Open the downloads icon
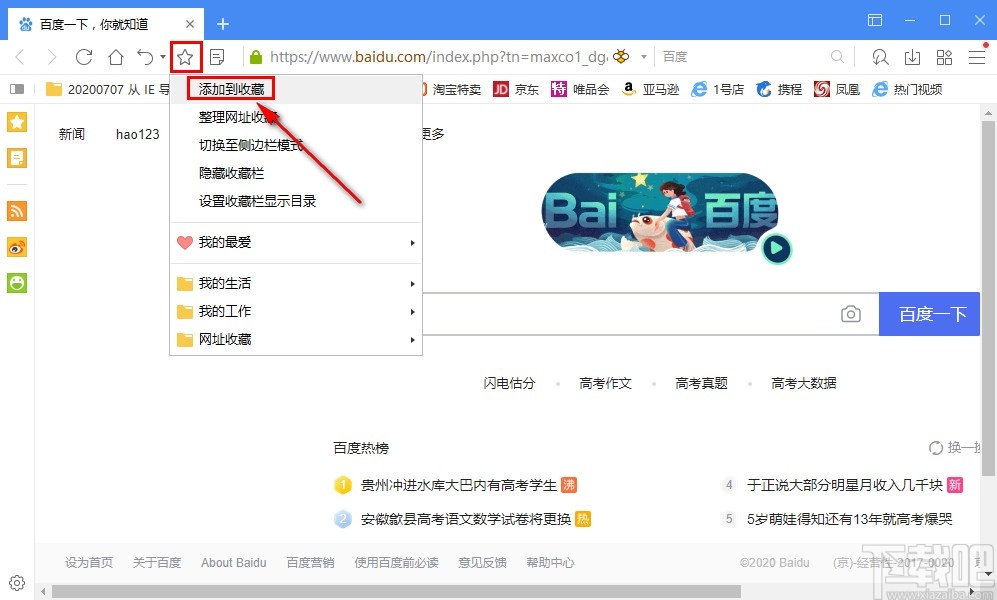The image size is (997, 600). pyautogui.click(x=912, y=57)
